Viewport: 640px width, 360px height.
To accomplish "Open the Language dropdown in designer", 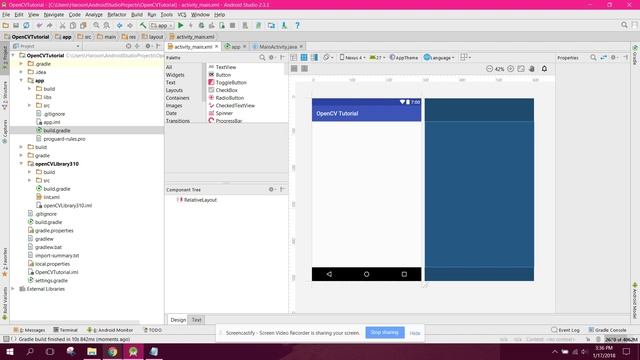I will pos(439,58).
